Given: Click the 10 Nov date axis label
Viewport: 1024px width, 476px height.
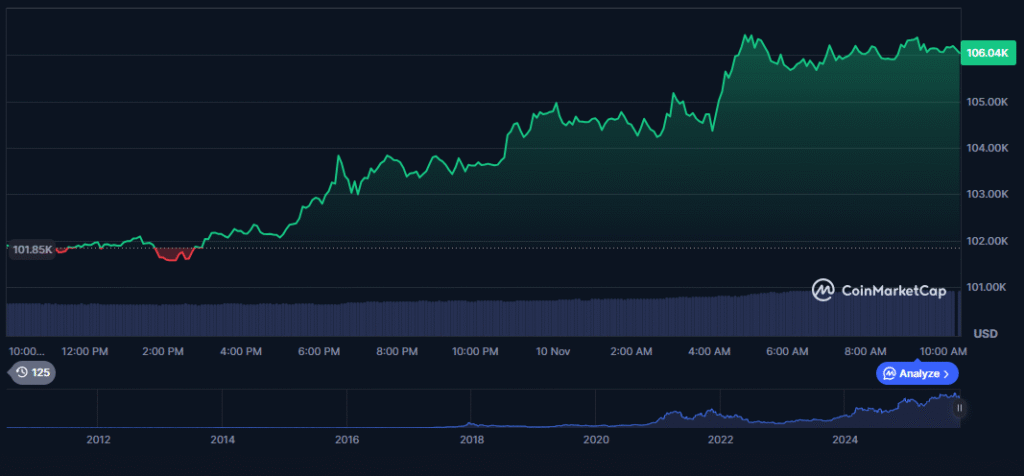Looking at the screenshot, I should pos(552,351).
